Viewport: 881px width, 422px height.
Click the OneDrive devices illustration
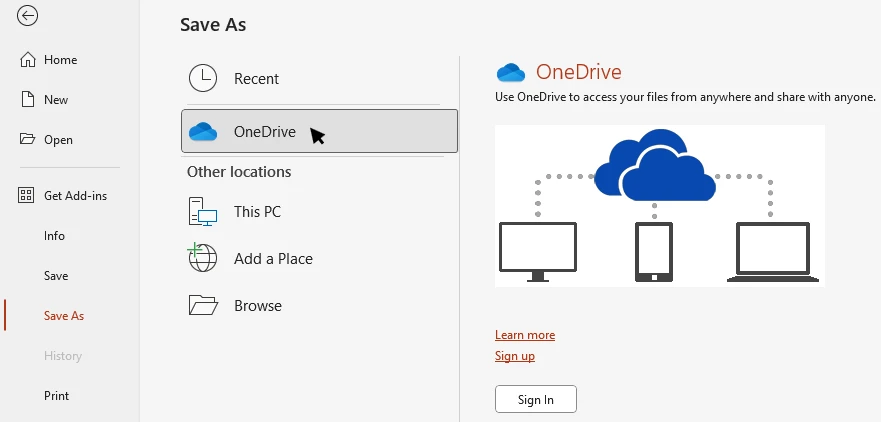(660, 206)
